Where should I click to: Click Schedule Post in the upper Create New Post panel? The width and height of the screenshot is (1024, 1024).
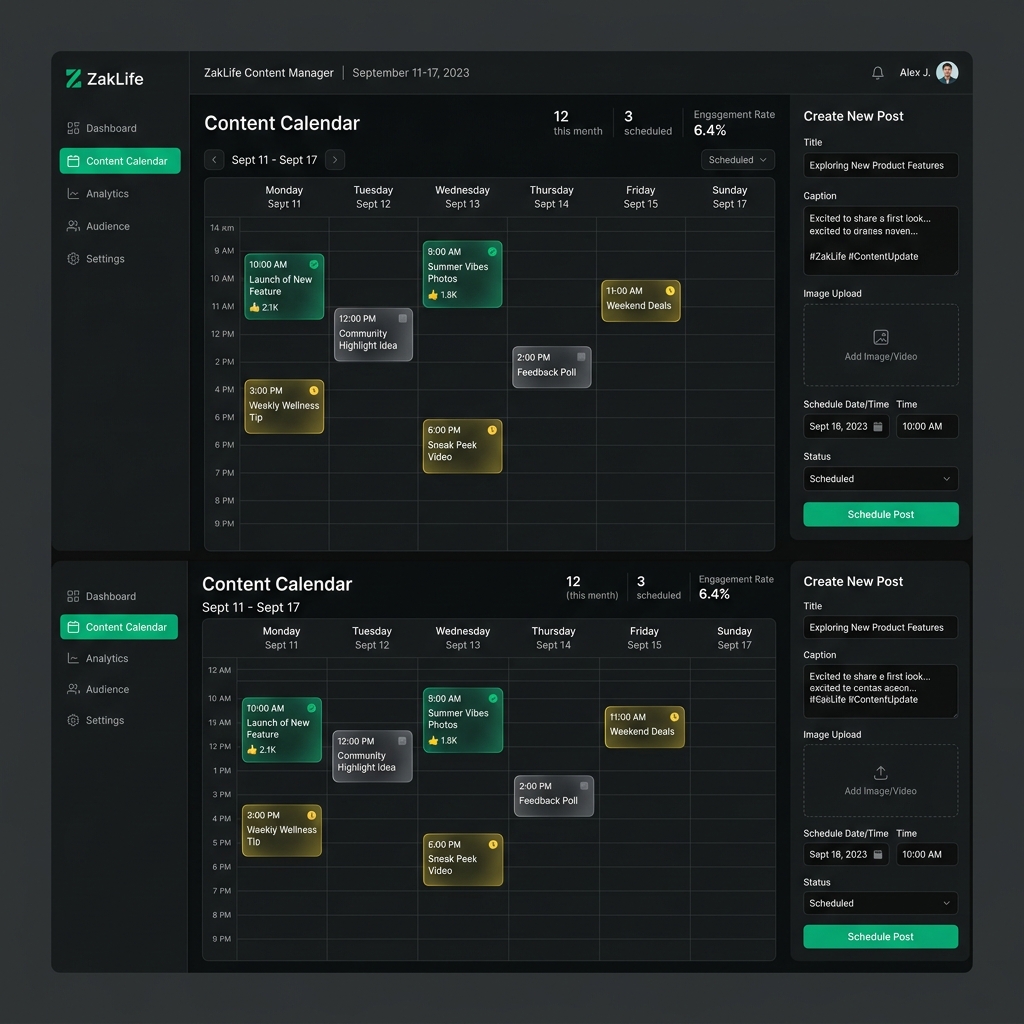point(880,515)
